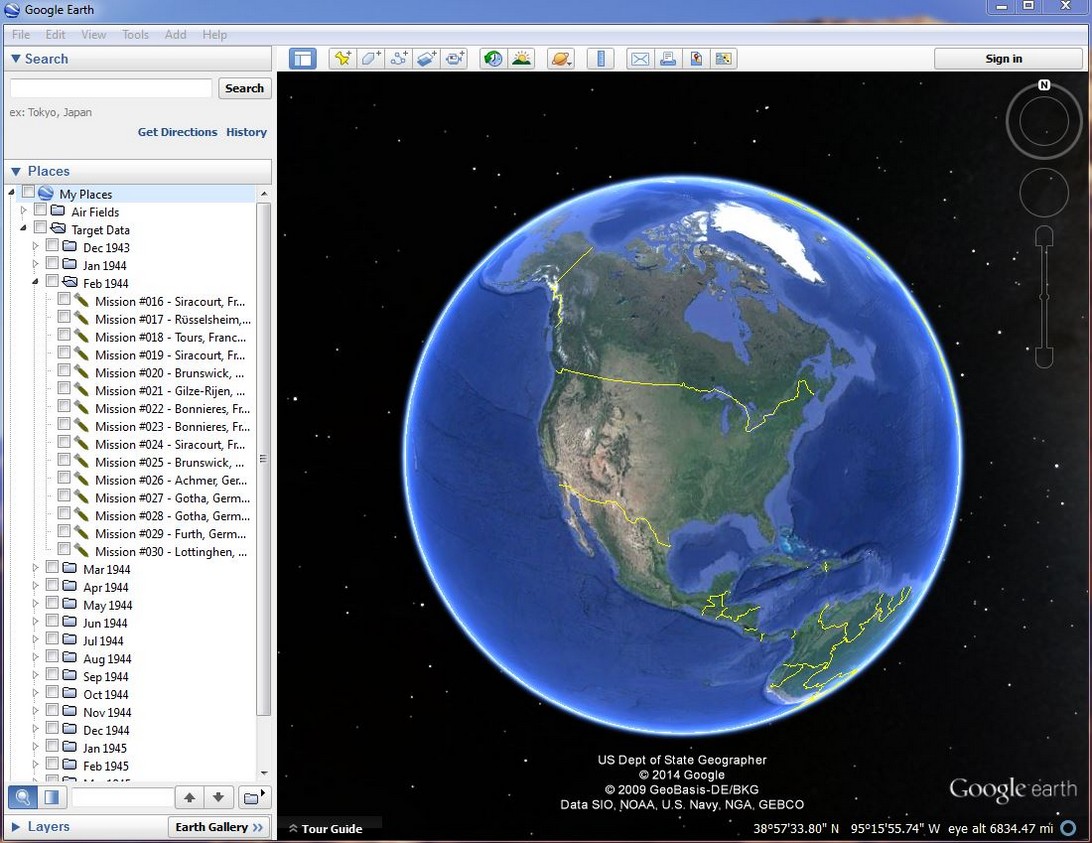Click the streaming status circle in status bar
1092x843 pixels.
pyautogui.click(x=1068, y=828)
